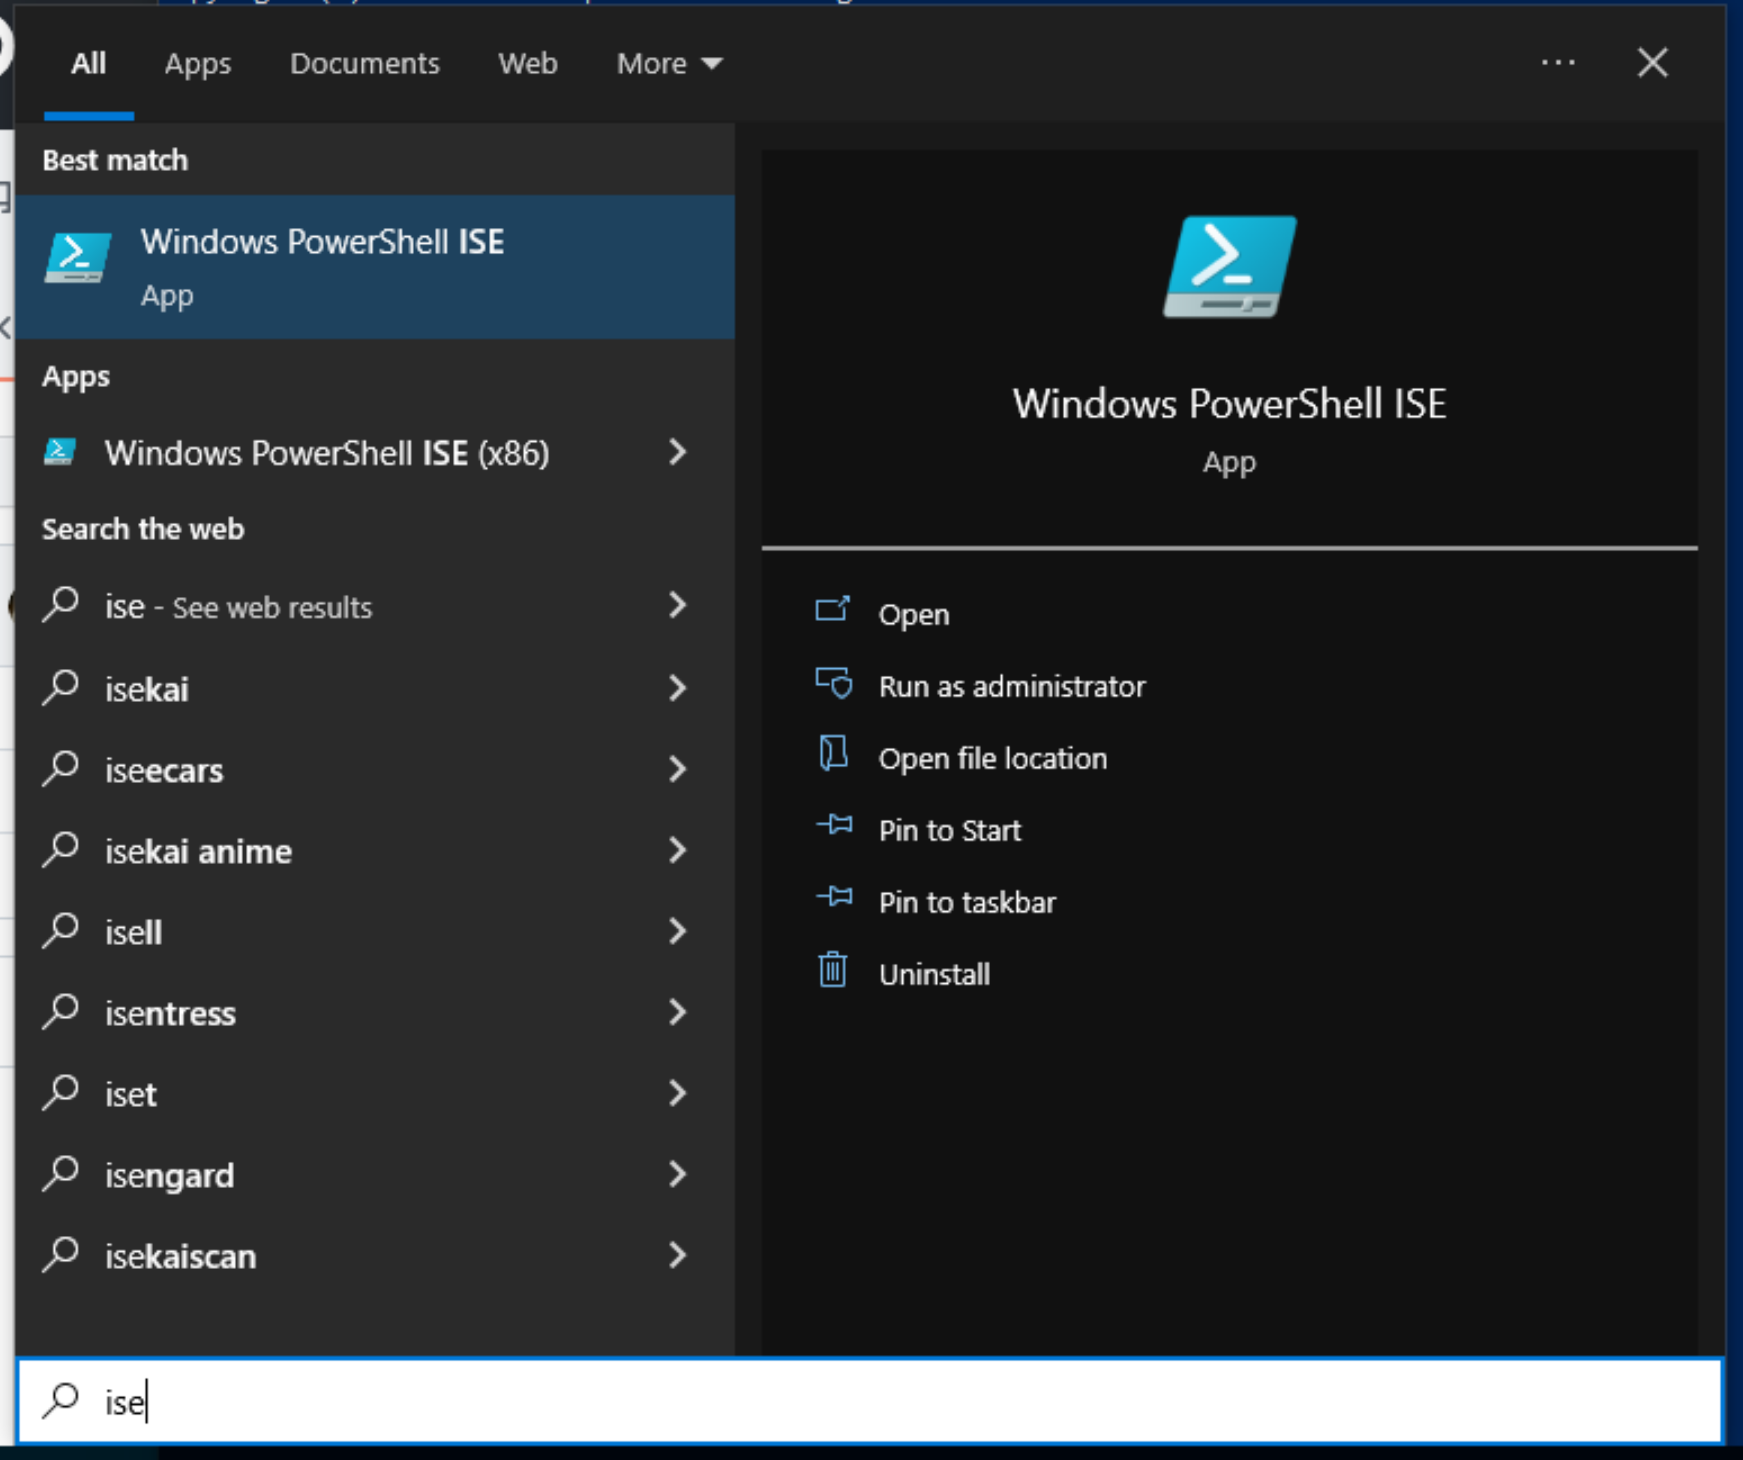Choose Pin to taskbar
The image size is (1743, 1460).
966,902
